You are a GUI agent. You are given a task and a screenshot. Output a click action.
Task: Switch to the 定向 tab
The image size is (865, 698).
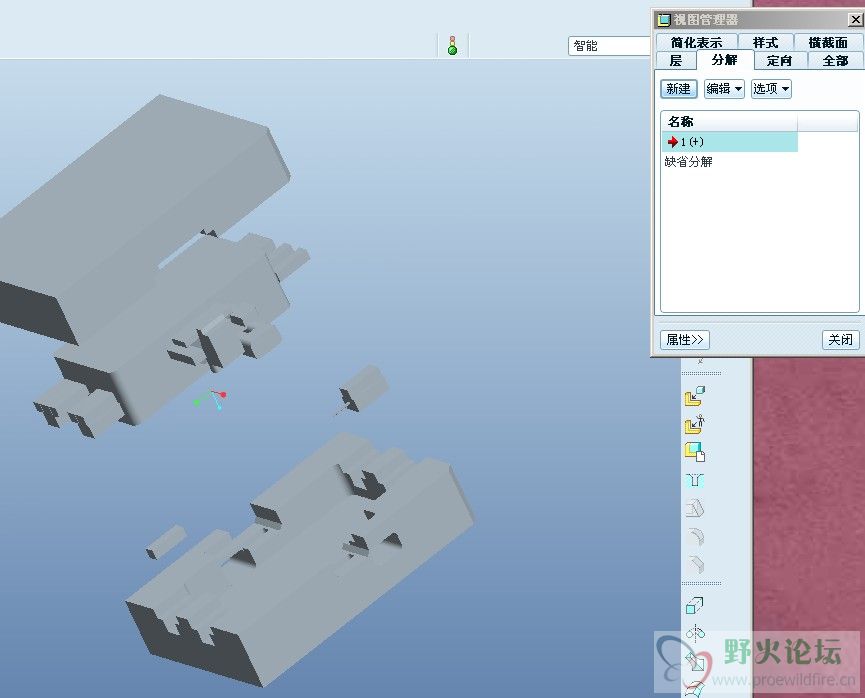tap(780, 61)
